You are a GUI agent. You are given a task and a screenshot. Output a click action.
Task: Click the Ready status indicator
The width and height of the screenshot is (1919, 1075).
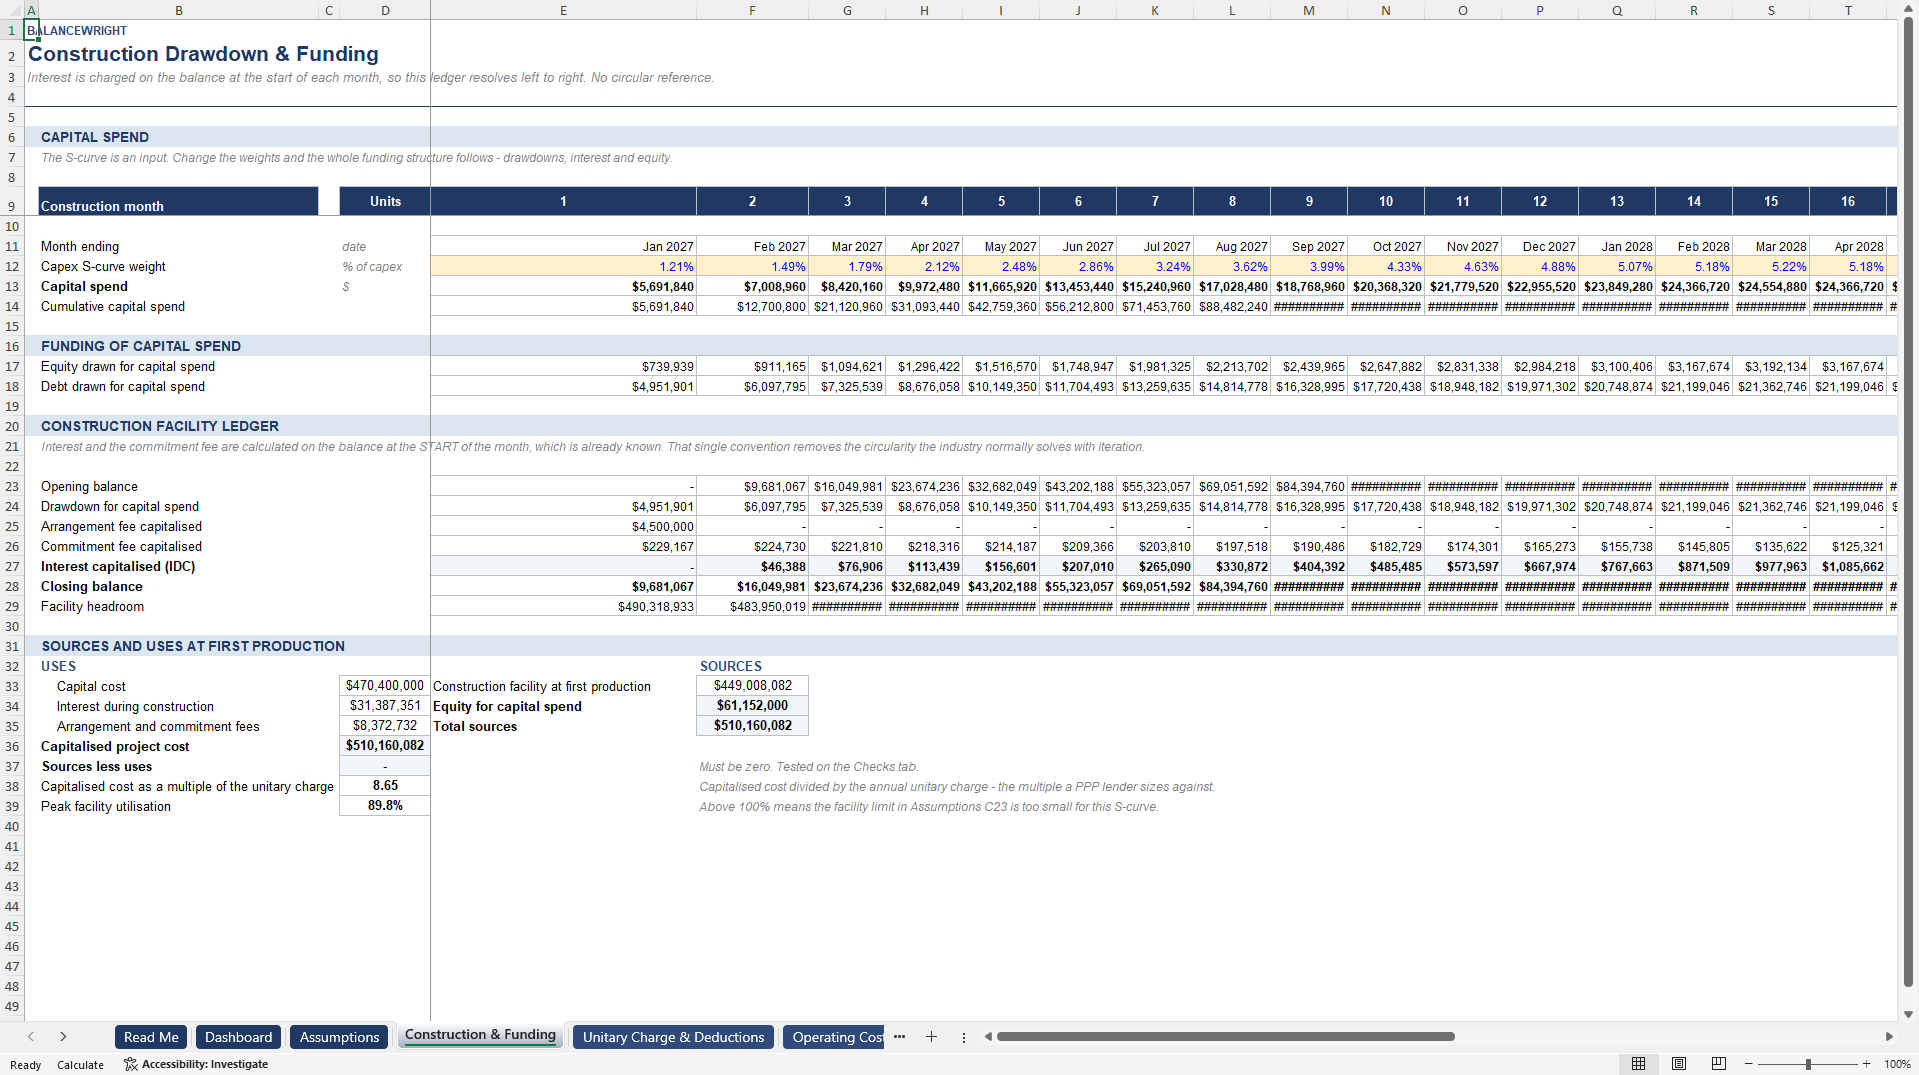[25, 1065]
